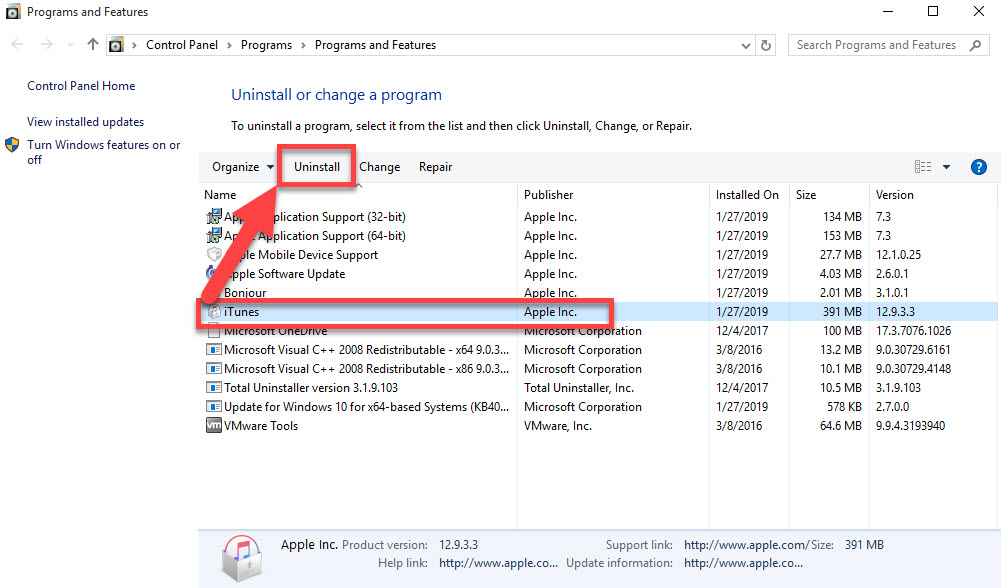This screenshot has width=1001, height=588.
Task: Click VMware, Inc. publisher cell
Action: [x=557, y=426]
